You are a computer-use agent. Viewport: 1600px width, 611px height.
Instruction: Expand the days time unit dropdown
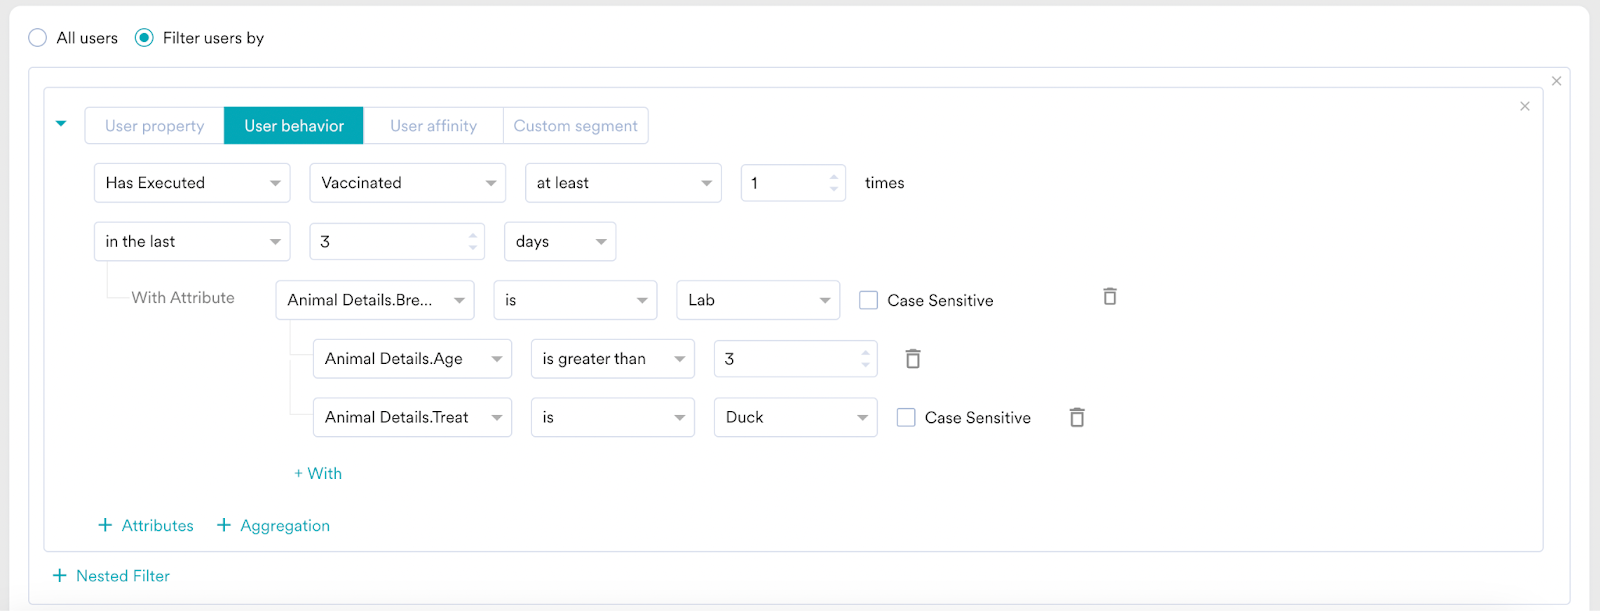pyautogui.click(x=559, y=242)
